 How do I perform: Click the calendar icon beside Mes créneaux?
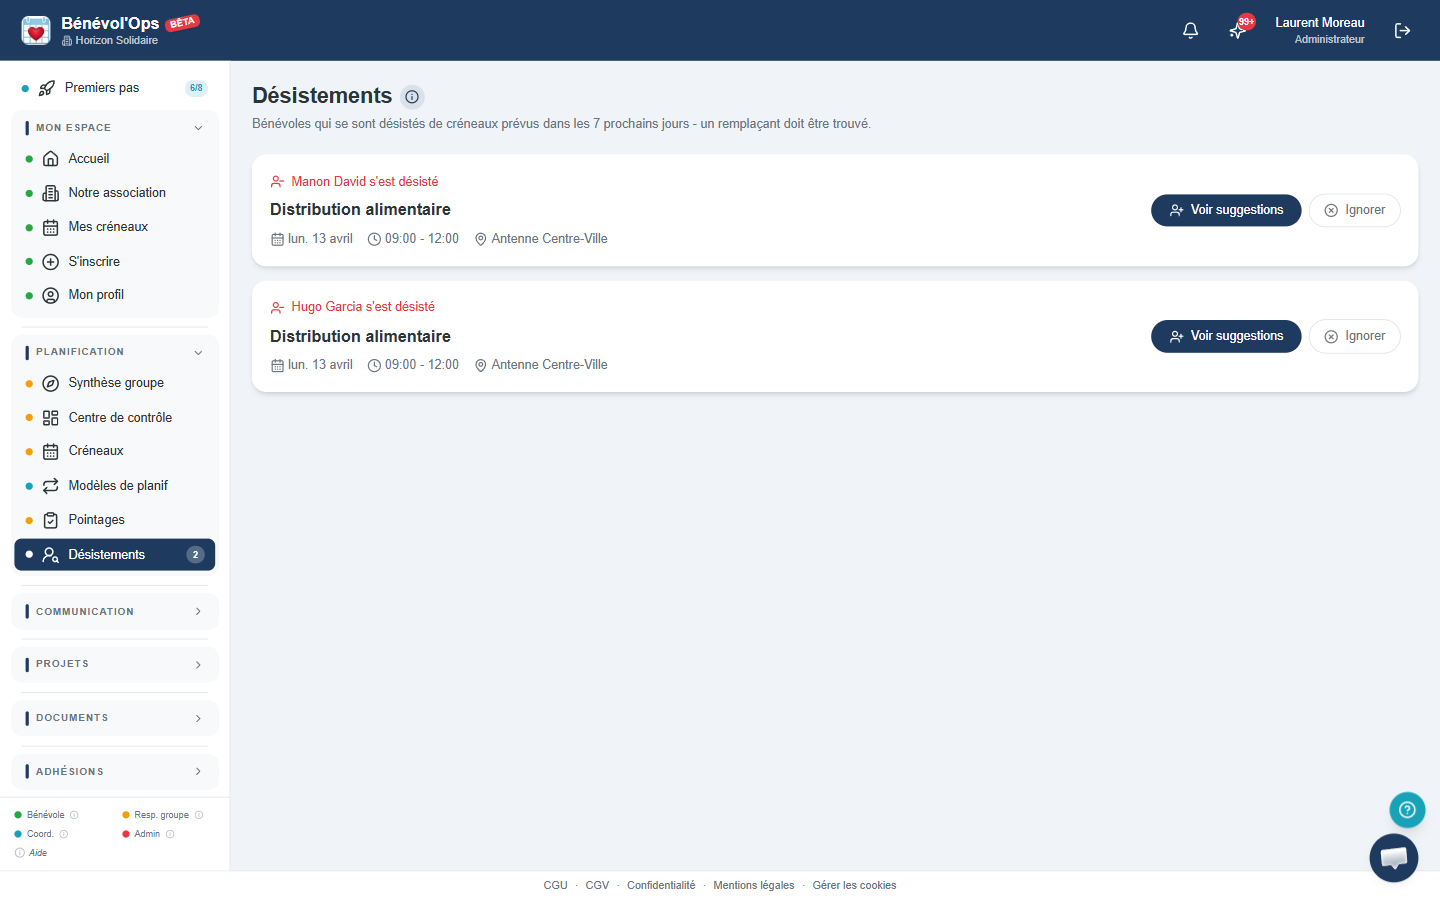click(51, 227)
